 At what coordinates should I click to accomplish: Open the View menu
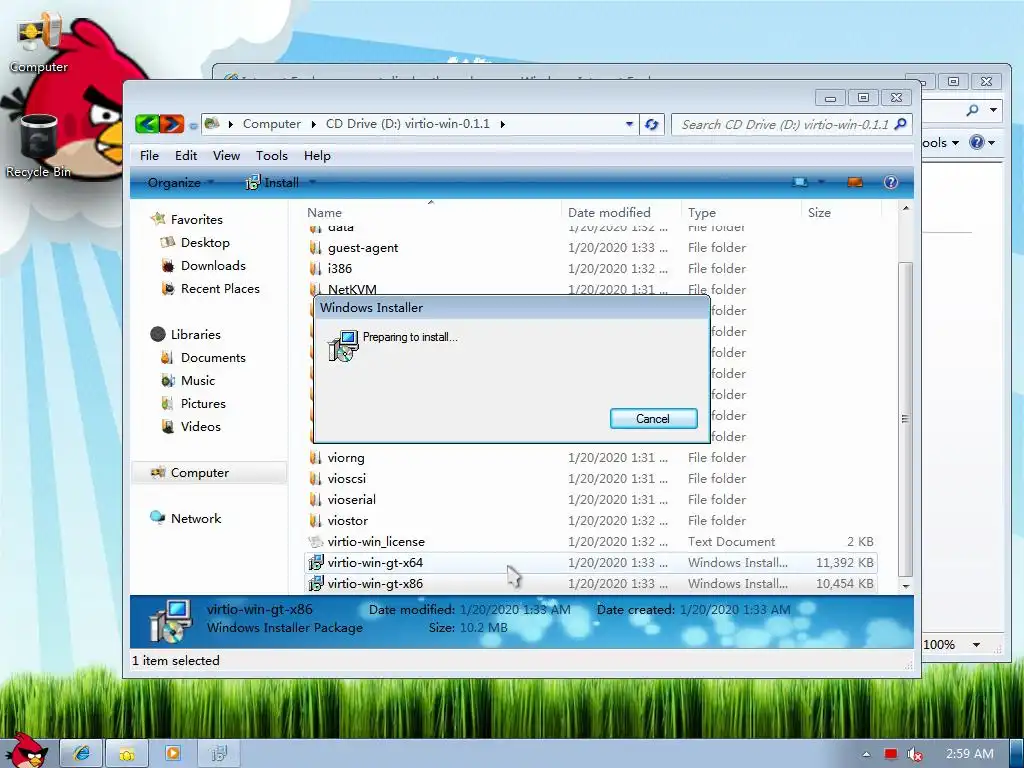226,155
